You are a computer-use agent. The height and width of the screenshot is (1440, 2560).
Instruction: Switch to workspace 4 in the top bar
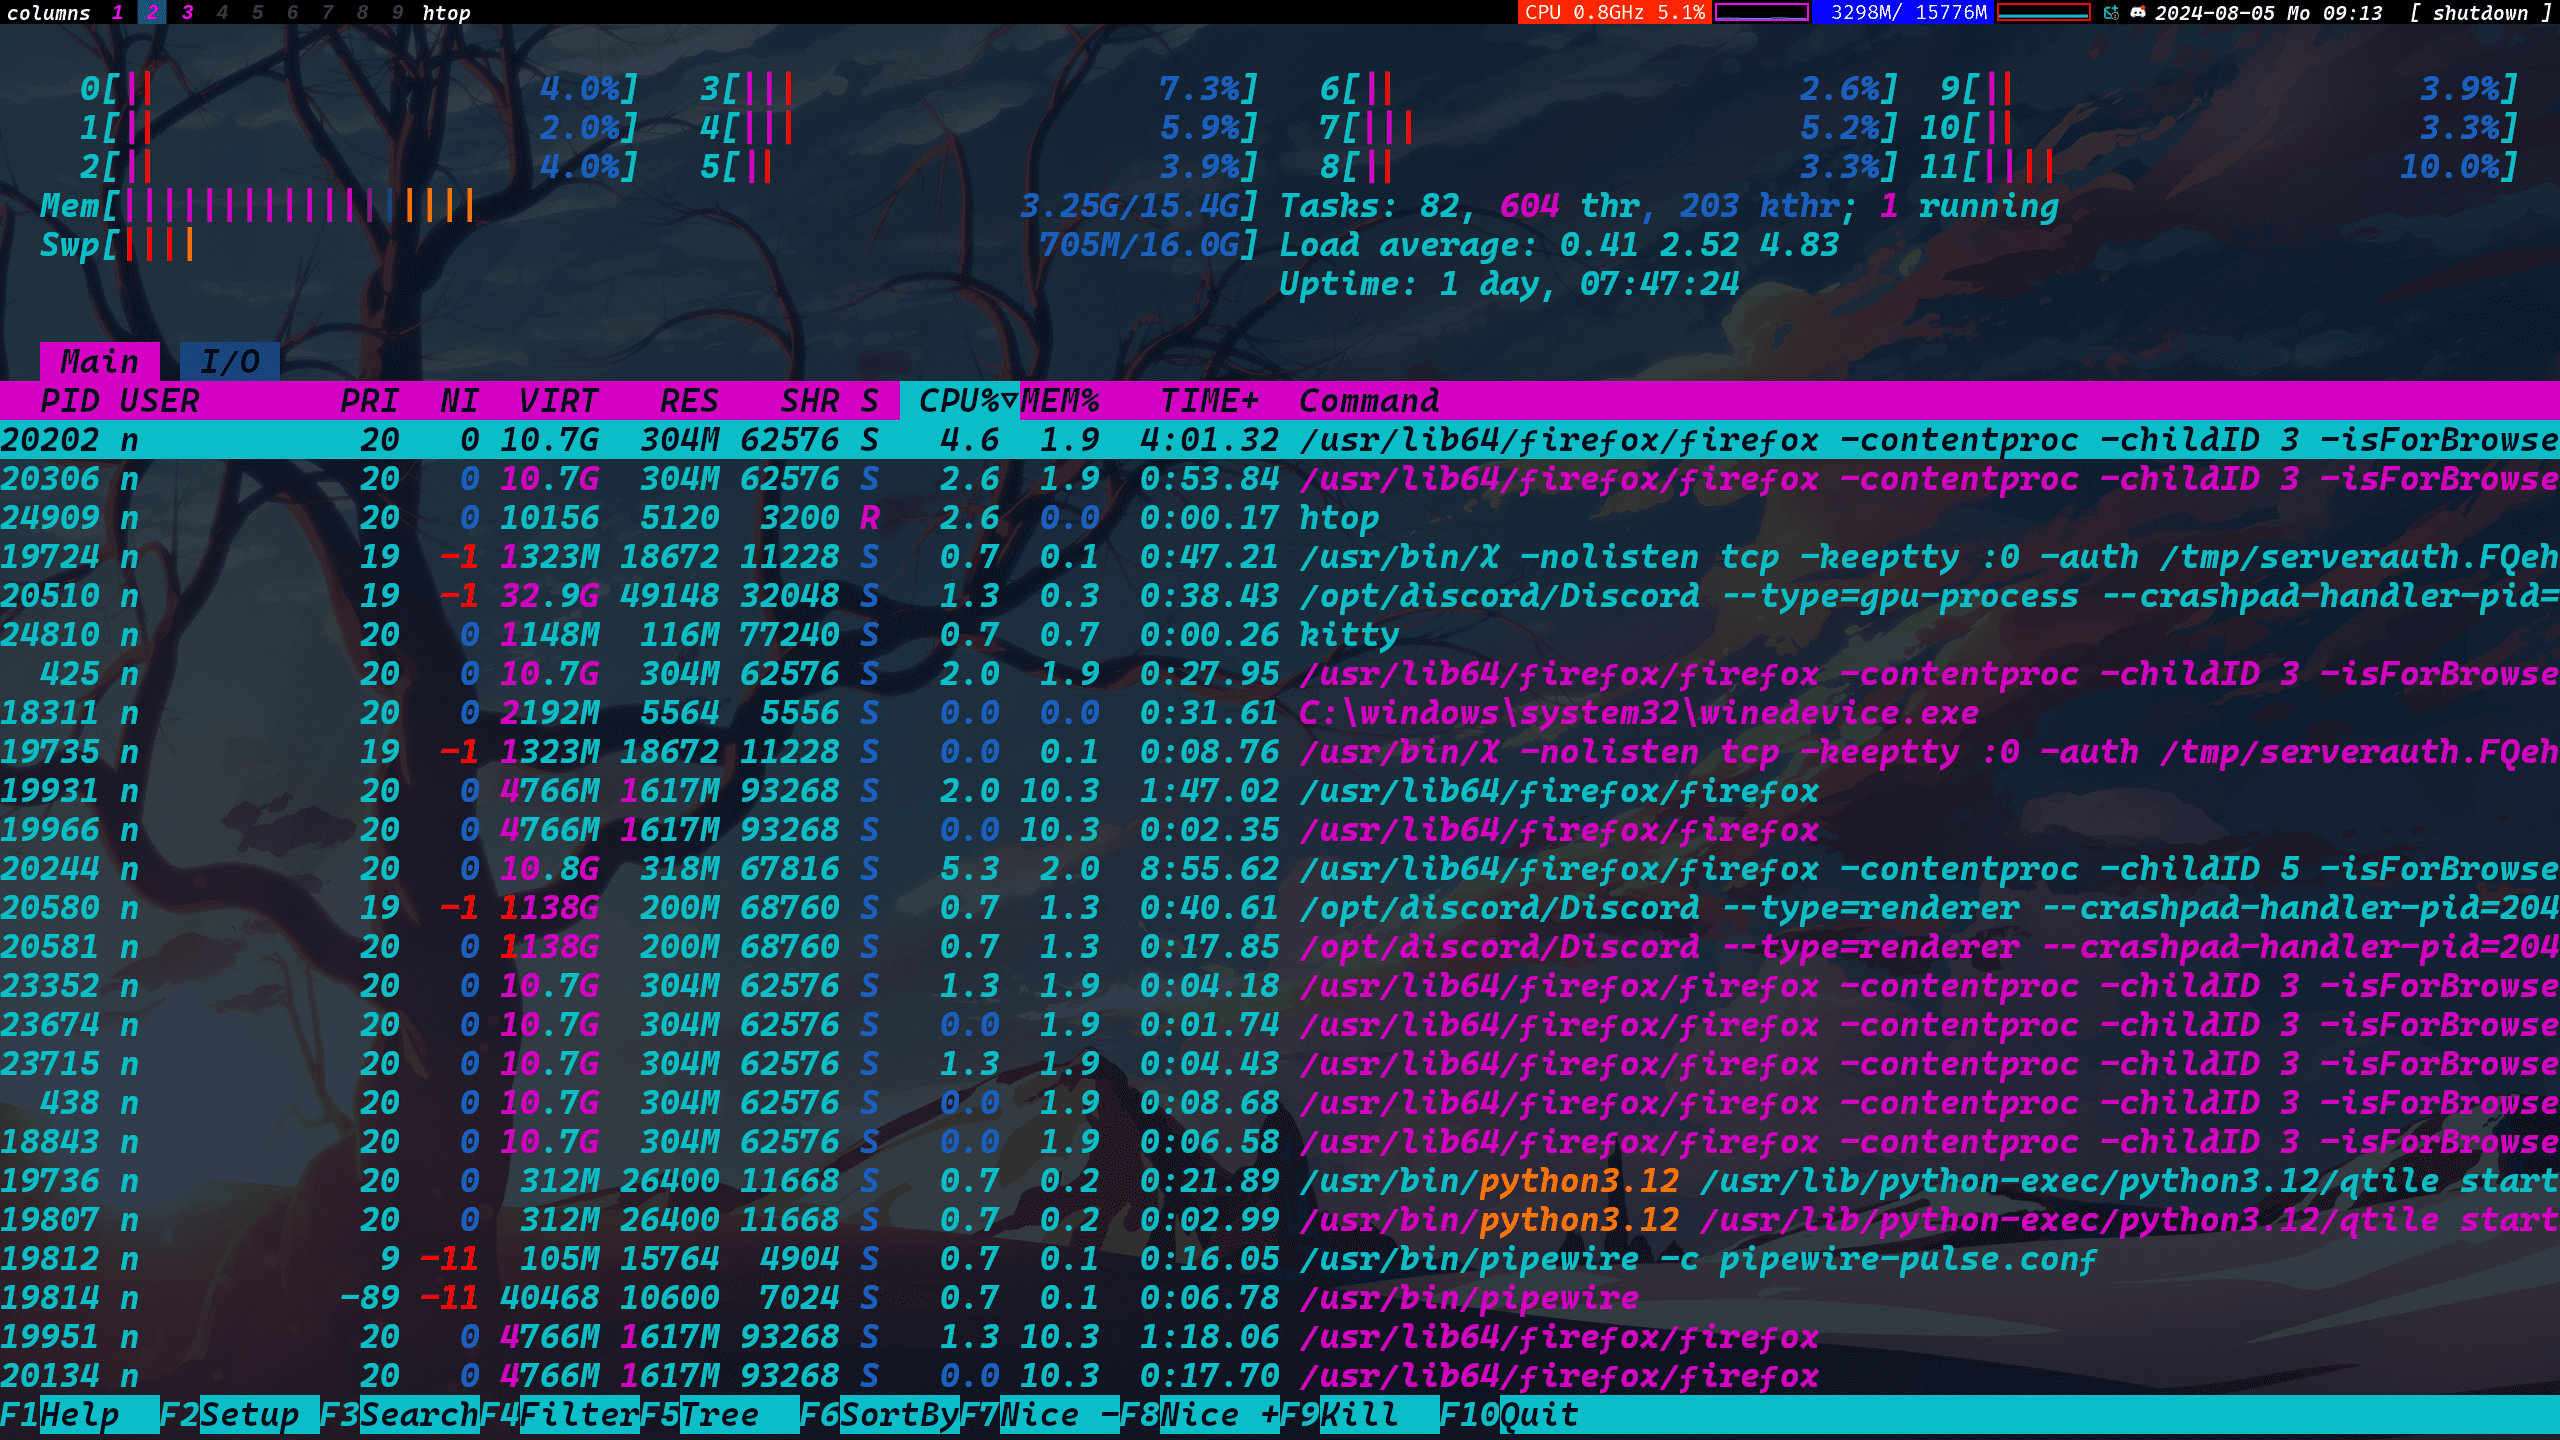[222, 13]
